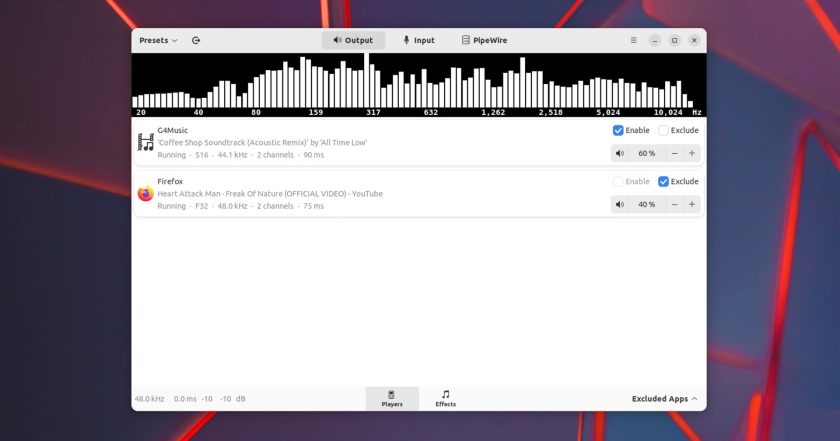Screen dimensions: 840x441
Task: Click the Firefox app icon
Action: pyautogui.click(x=145, y=193)
